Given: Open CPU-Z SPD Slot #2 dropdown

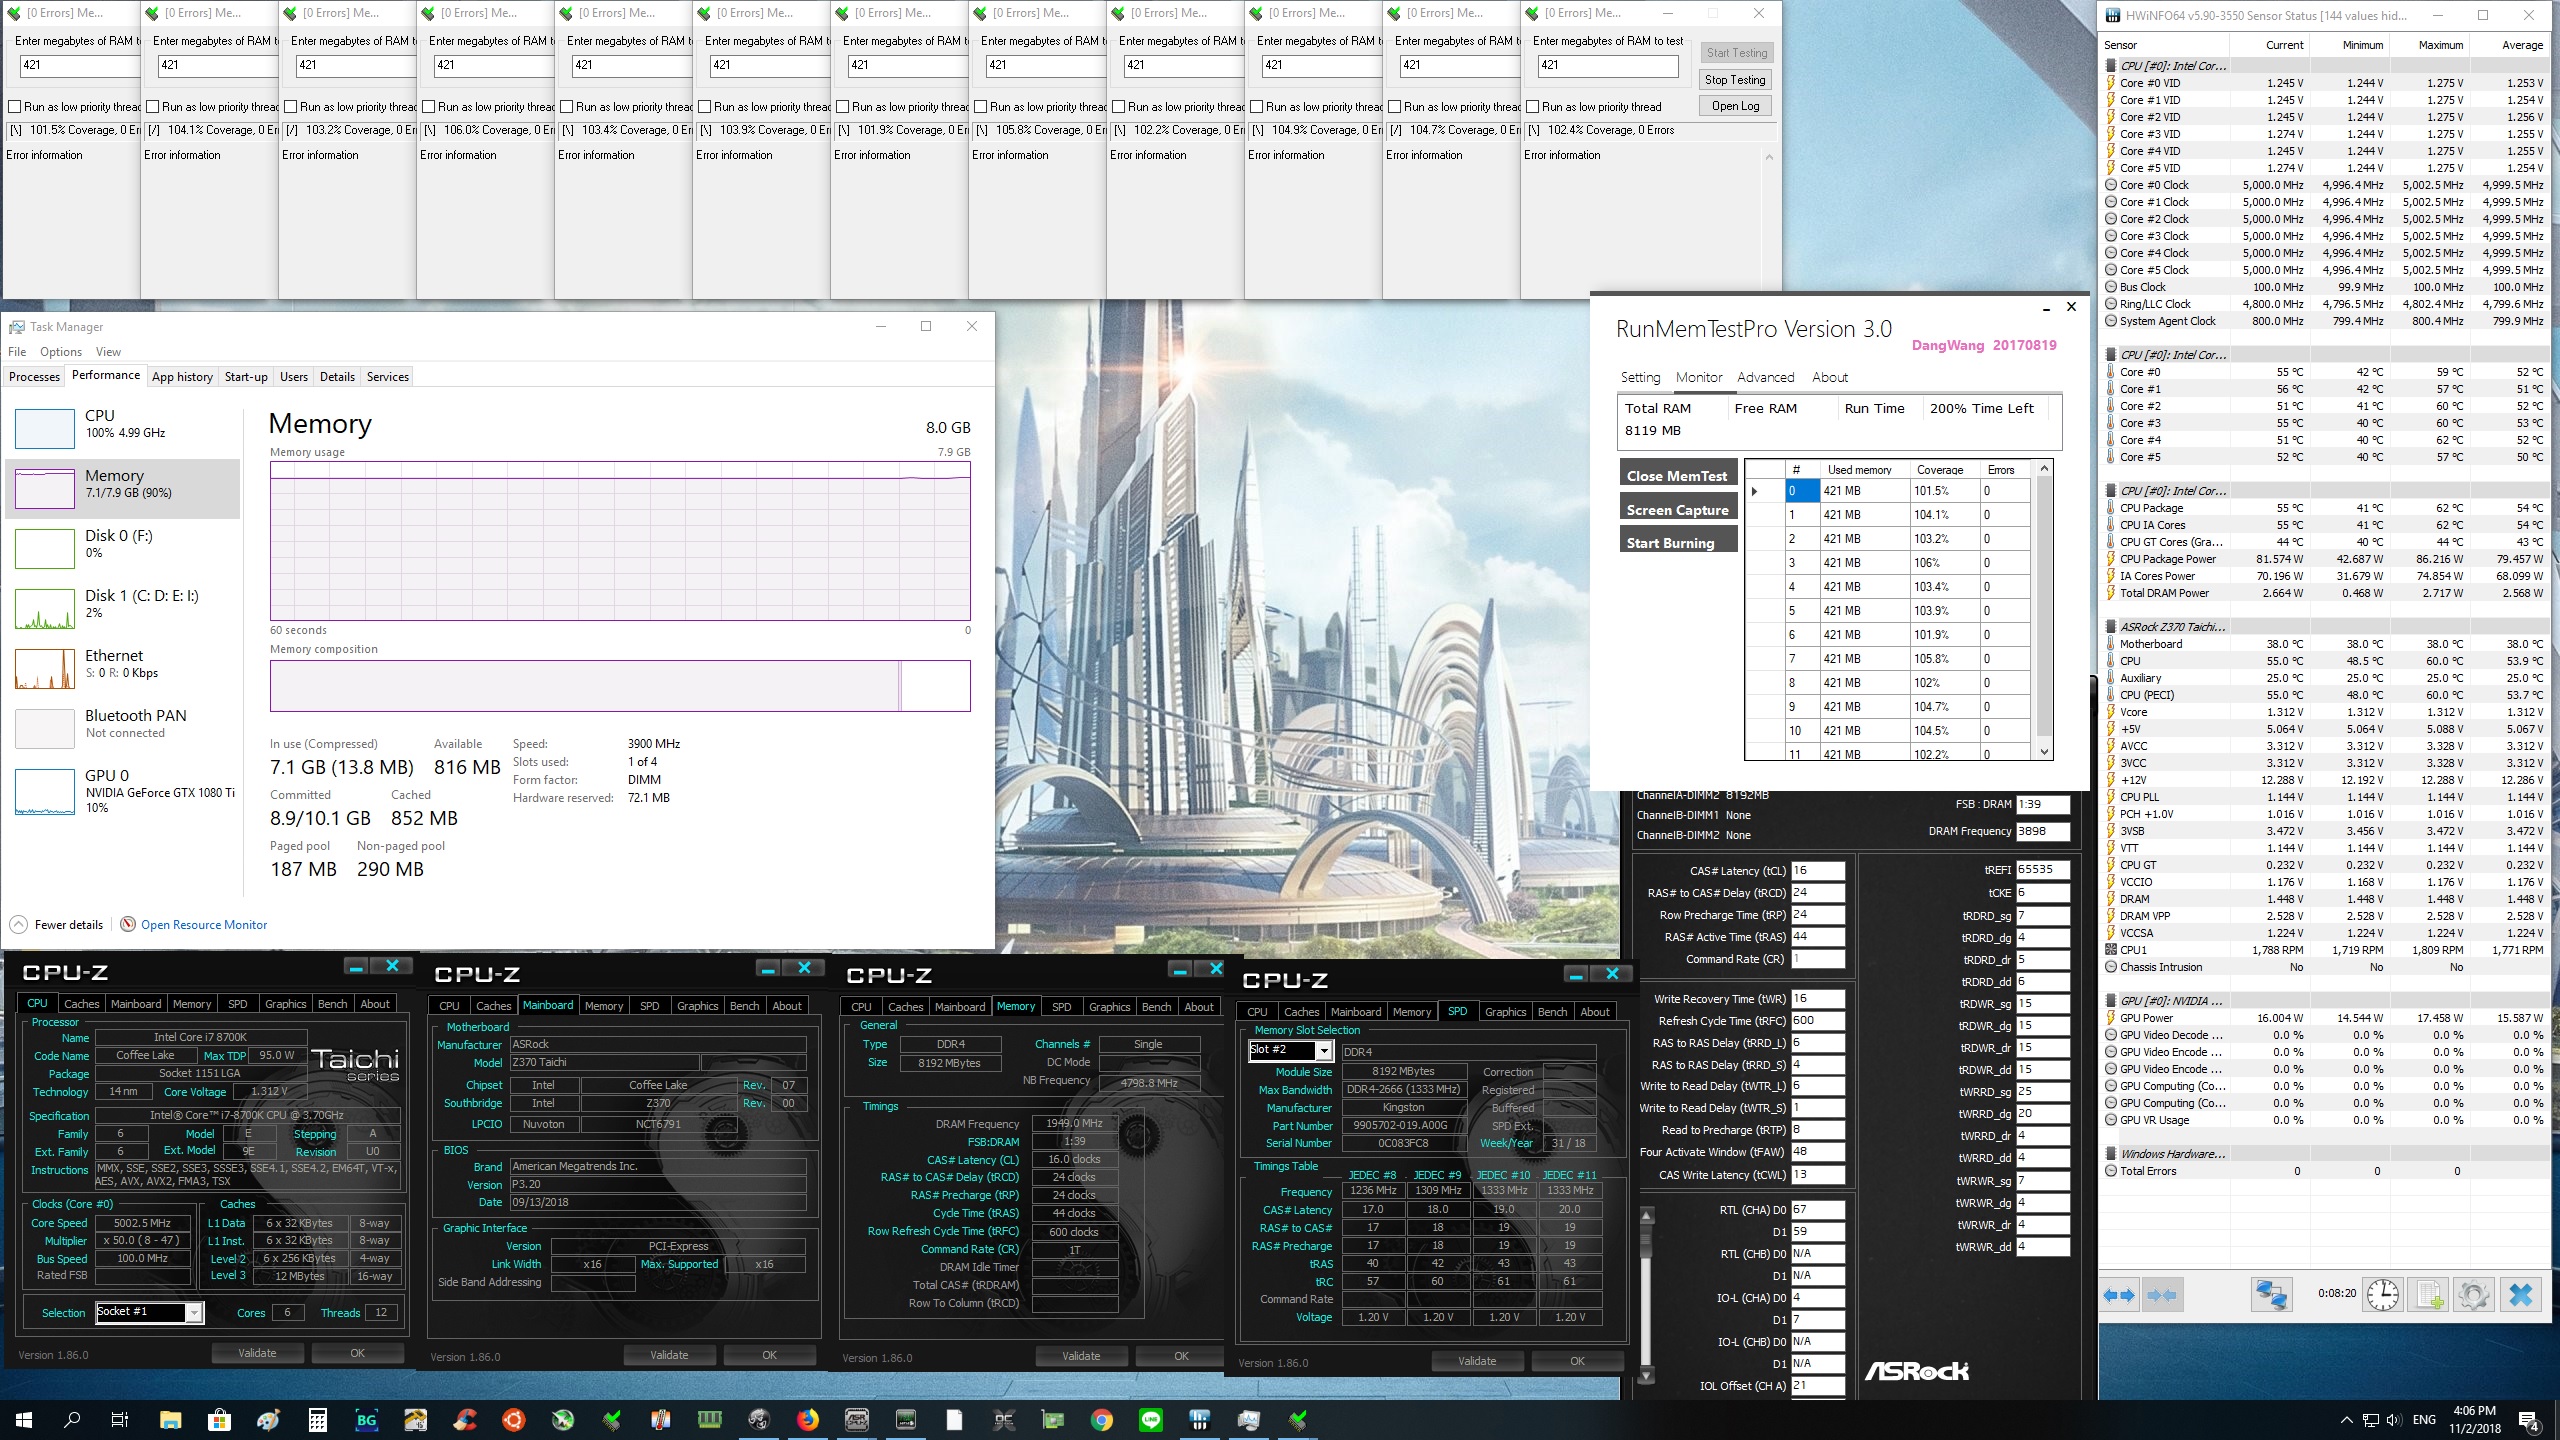Looking at the screenshot, I should [x=1324, y=1051].
